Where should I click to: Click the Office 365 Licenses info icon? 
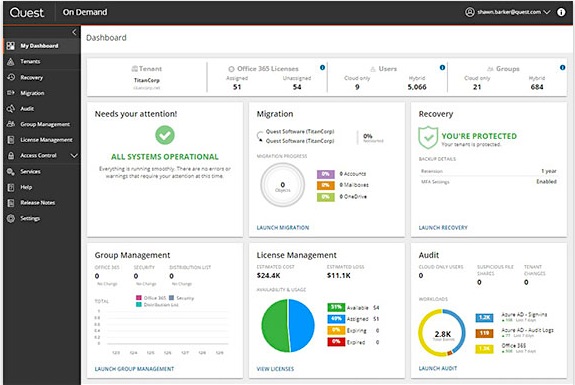pyautogui.click(x=322, y=67)
